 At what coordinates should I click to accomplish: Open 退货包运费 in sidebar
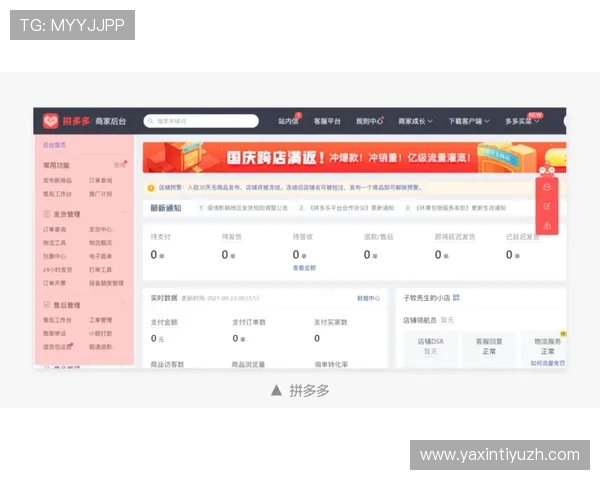(57, 347)
